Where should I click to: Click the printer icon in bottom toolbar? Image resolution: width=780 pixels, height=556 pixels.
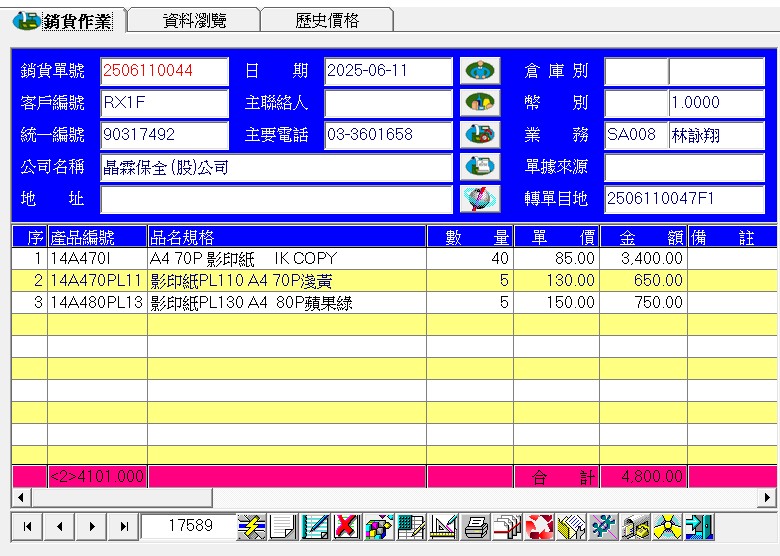[477, 527]
